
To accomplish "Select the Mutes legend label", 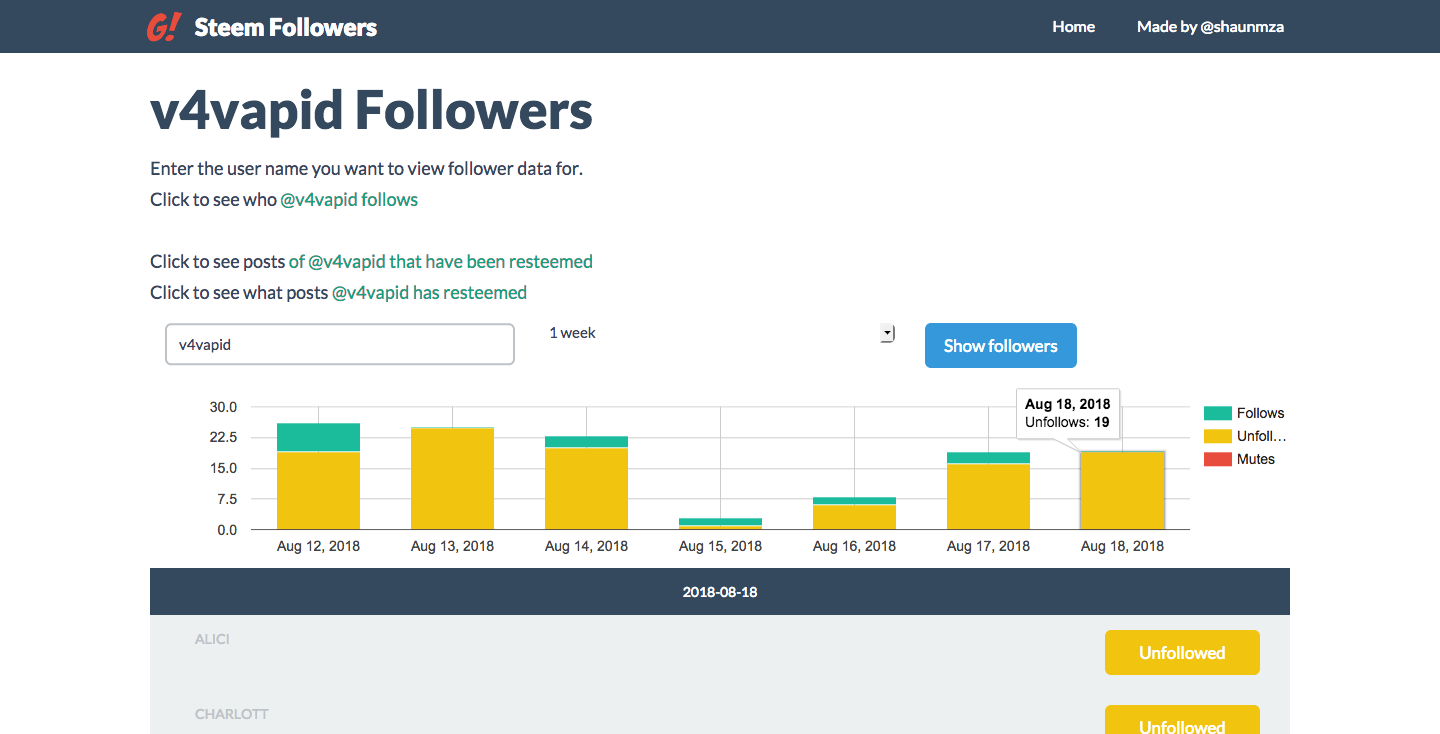I will click(1256, 459).
